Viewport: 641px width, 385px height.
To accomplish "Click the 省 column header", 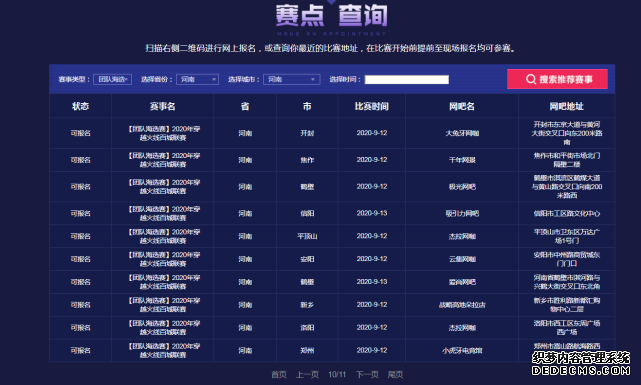I will tap(245, 106).
